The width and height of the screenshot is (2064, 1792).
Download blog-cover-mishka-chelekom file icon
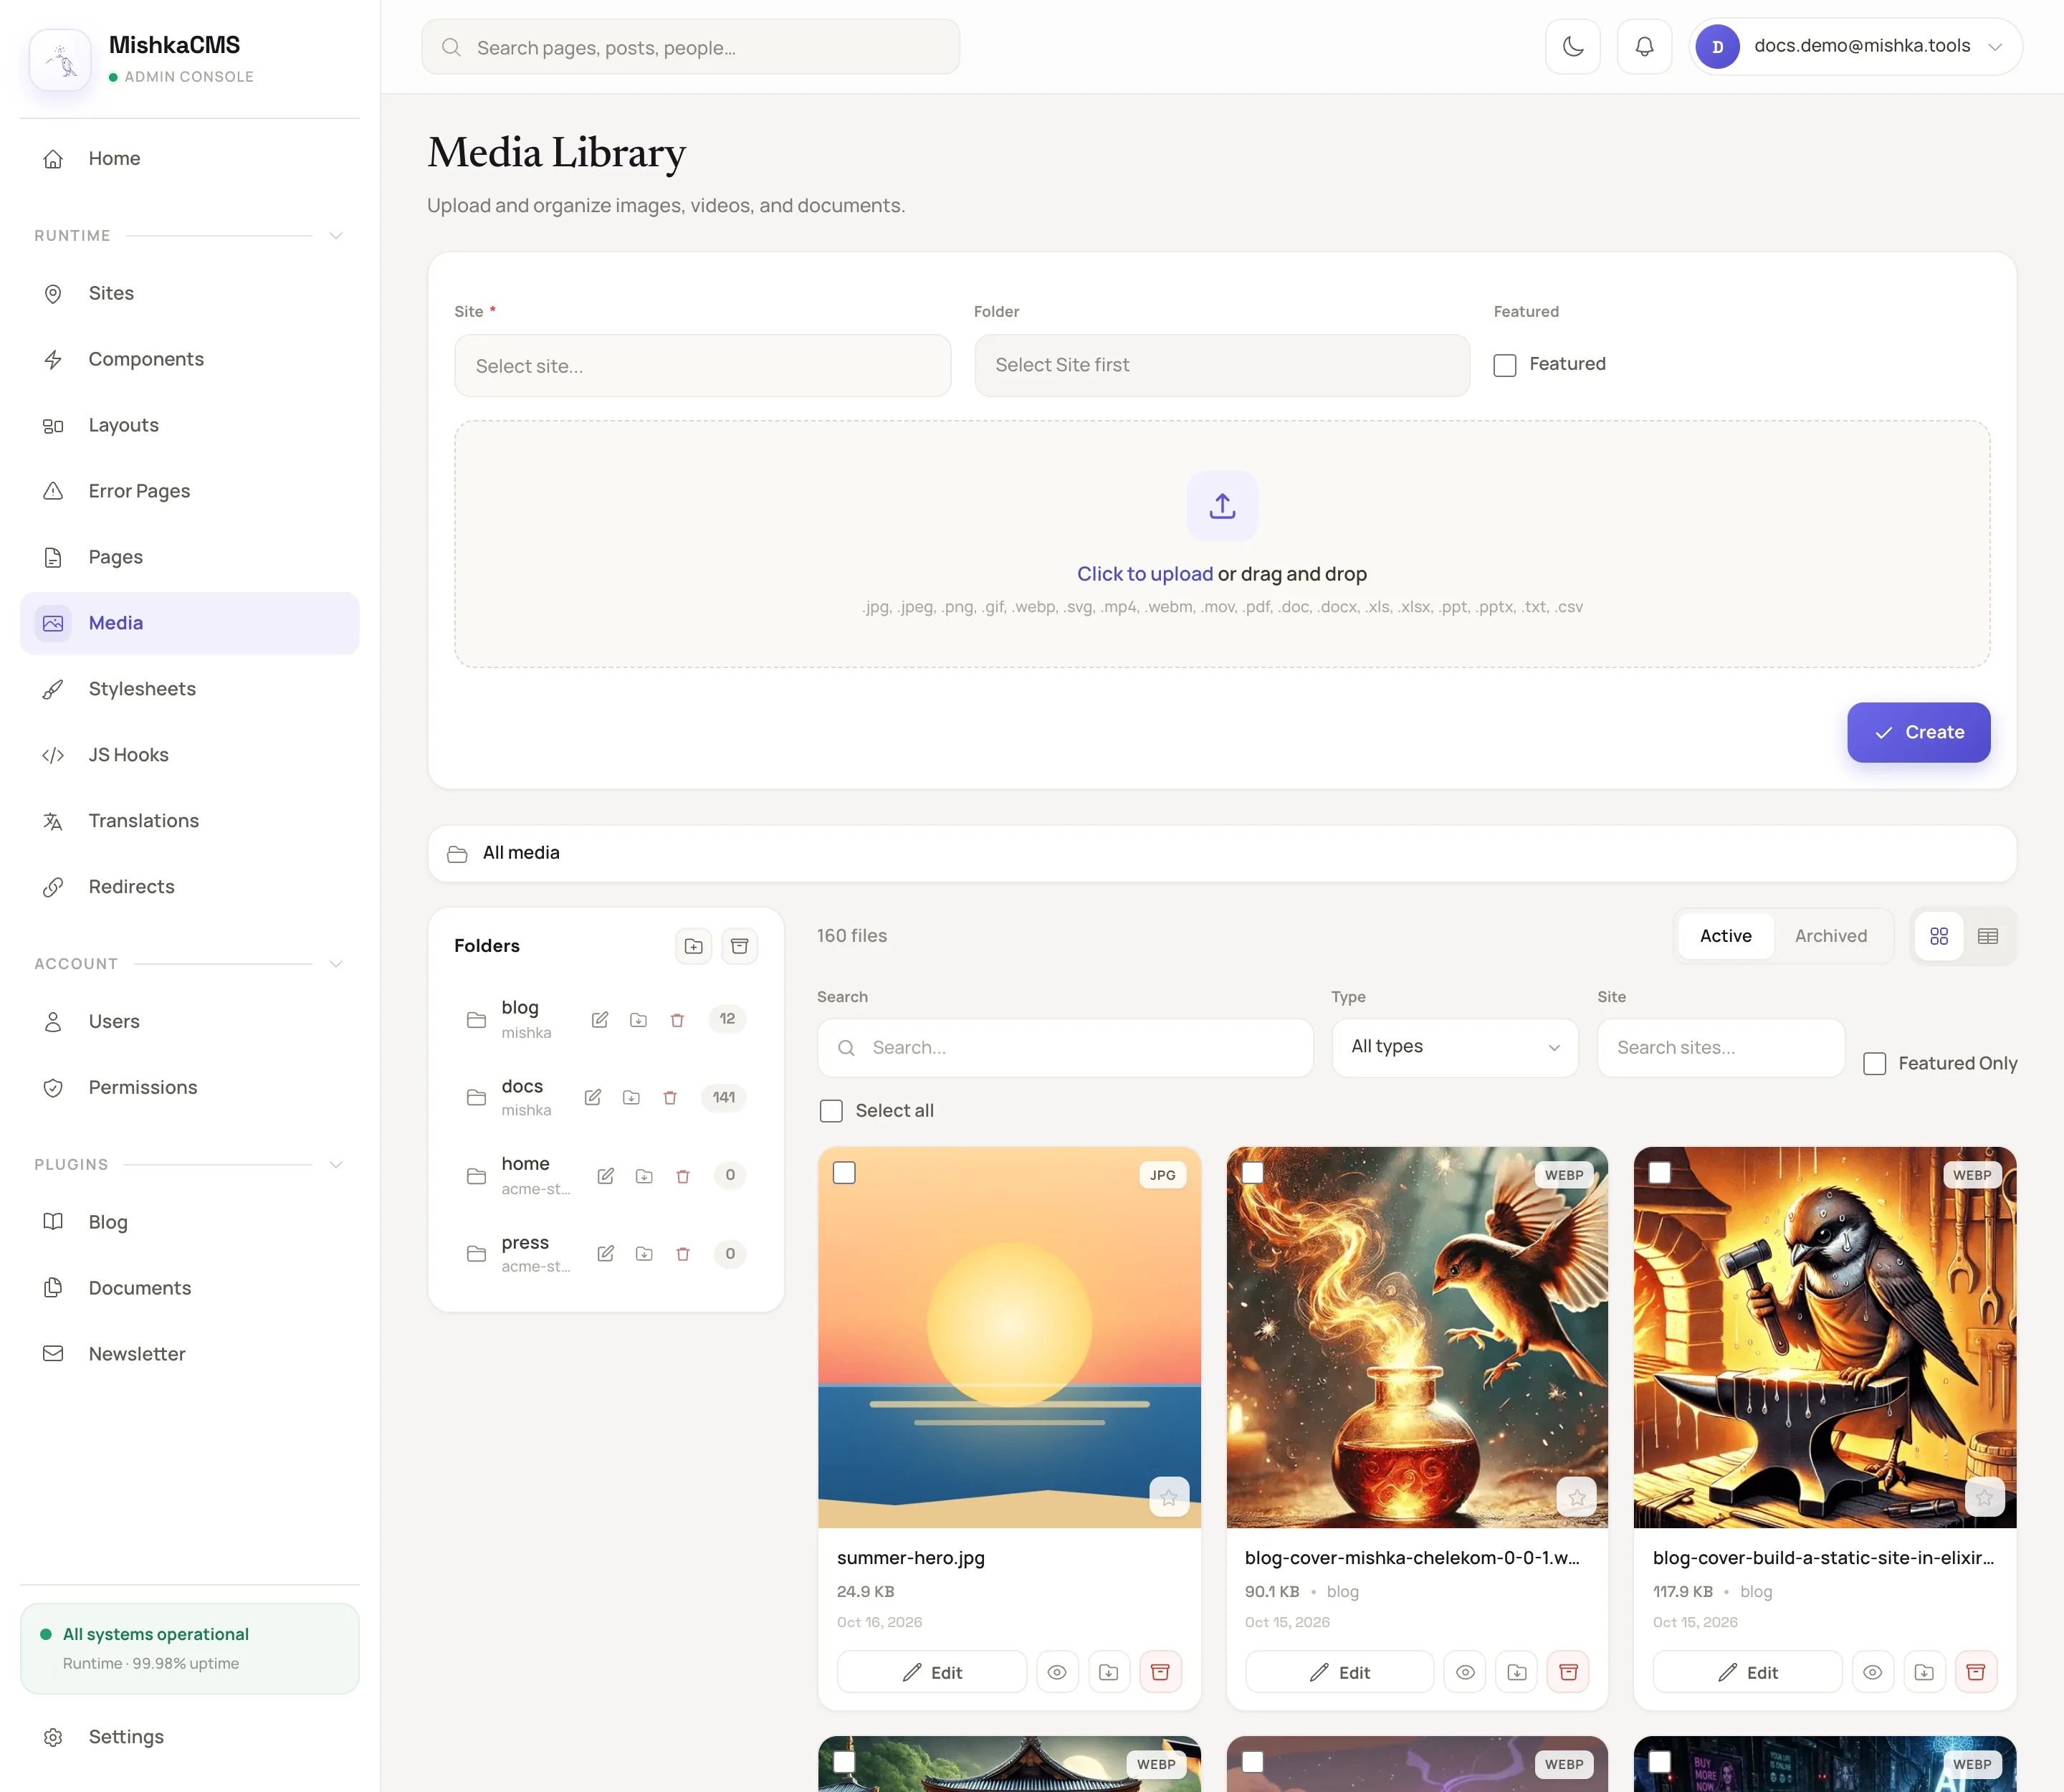tap(1516, 1672)
